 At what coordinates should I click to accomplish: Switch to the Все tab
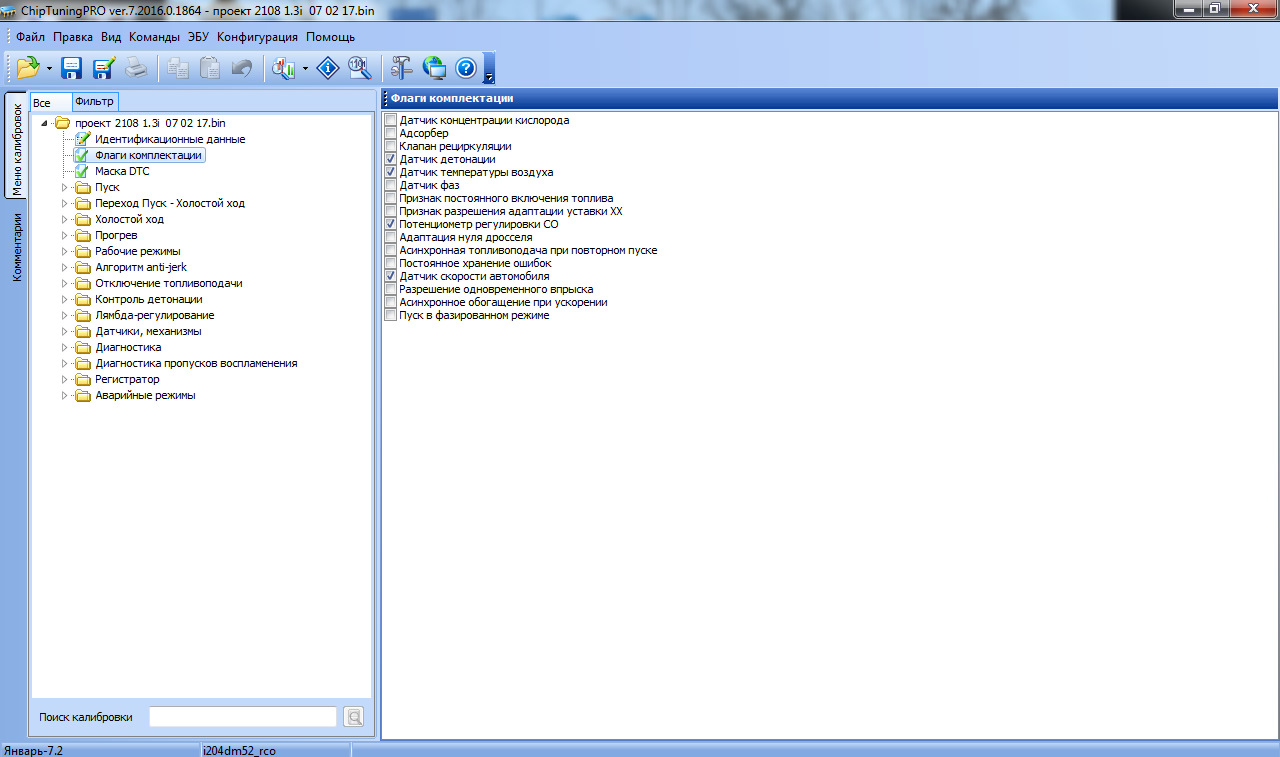pyautogui.click(x=50, y=102)
